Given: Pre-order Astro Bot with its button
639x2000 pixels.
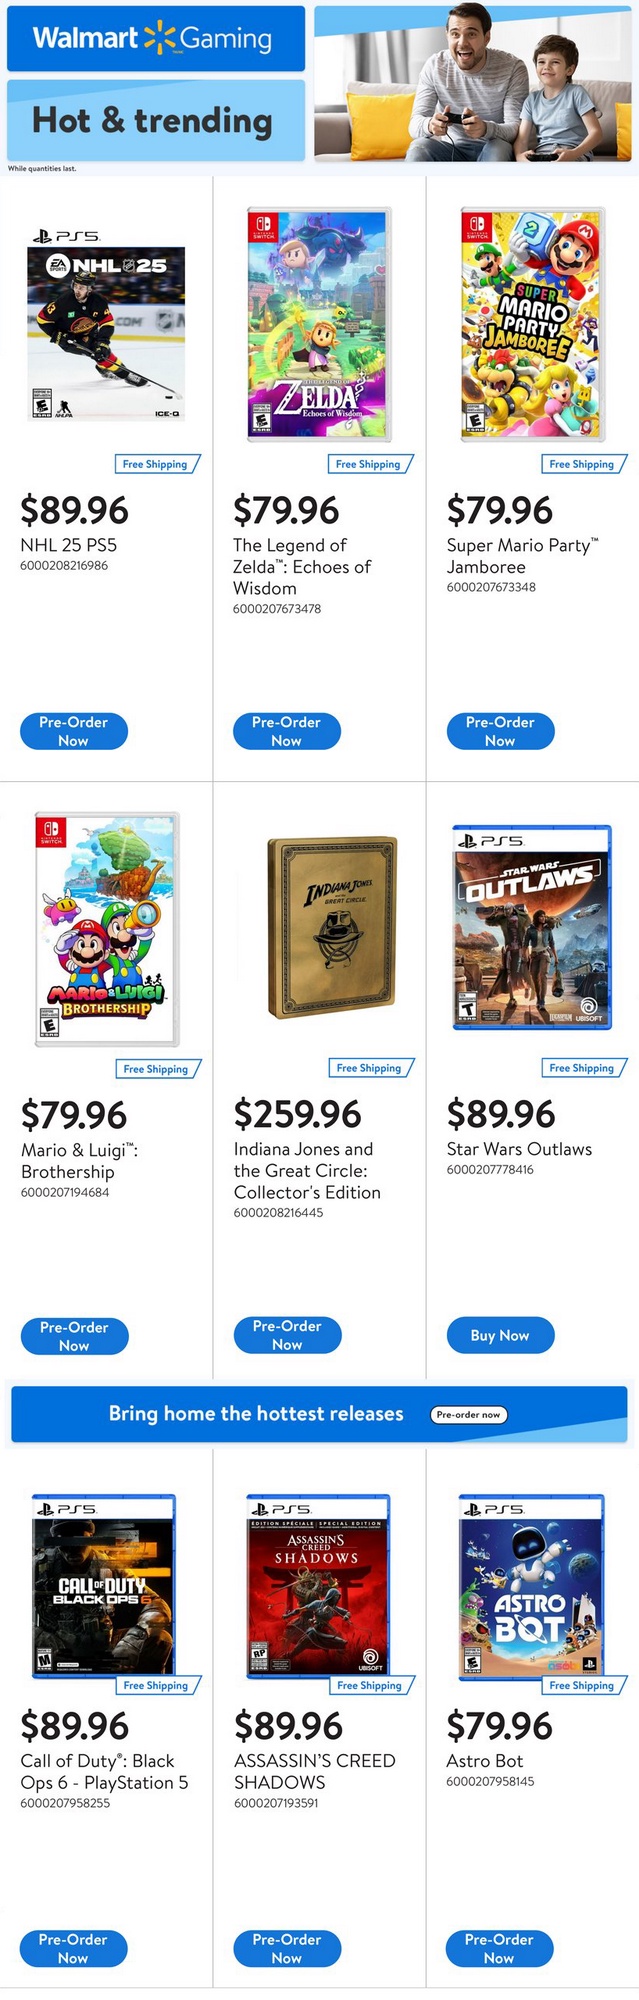Looking at the screenshot, I should coord(499,1948).
